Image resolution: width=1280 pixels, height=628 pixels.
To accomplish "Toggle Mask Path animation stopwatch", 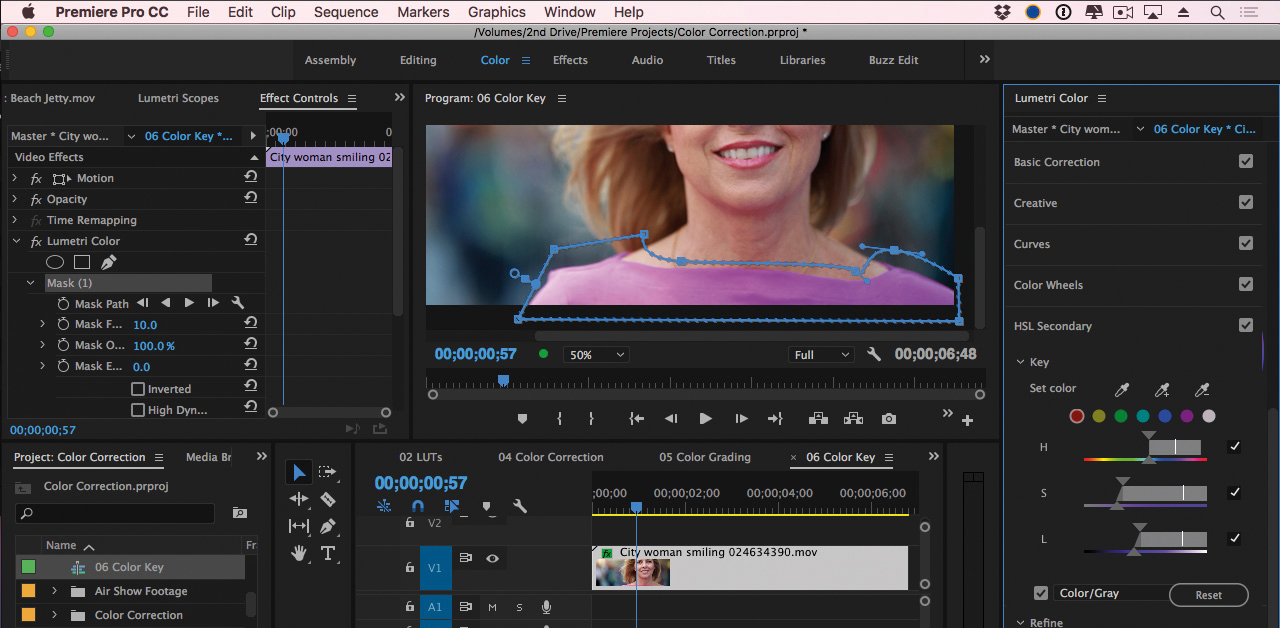I will [x=64, y=304].
